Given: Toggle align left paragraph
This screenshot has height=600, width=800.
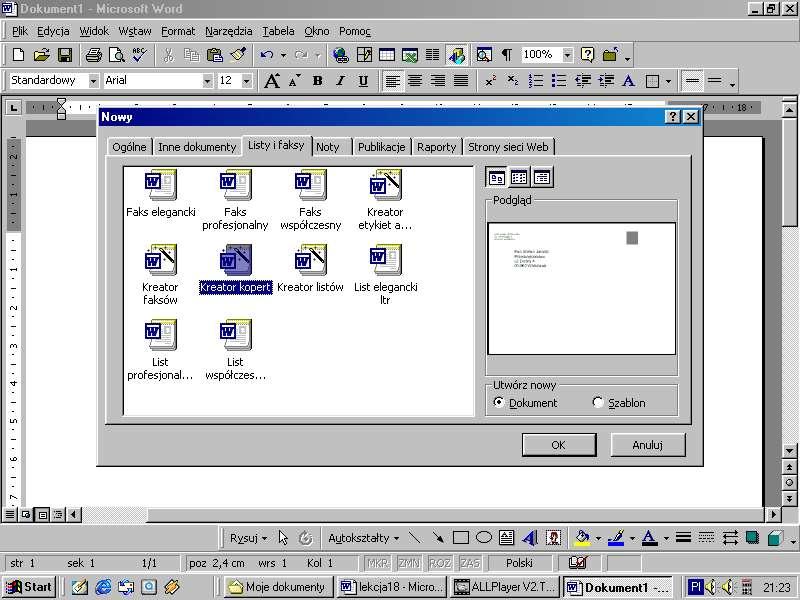Looking at the screenshot, I should pyautogui.click(x=392, y=81).
